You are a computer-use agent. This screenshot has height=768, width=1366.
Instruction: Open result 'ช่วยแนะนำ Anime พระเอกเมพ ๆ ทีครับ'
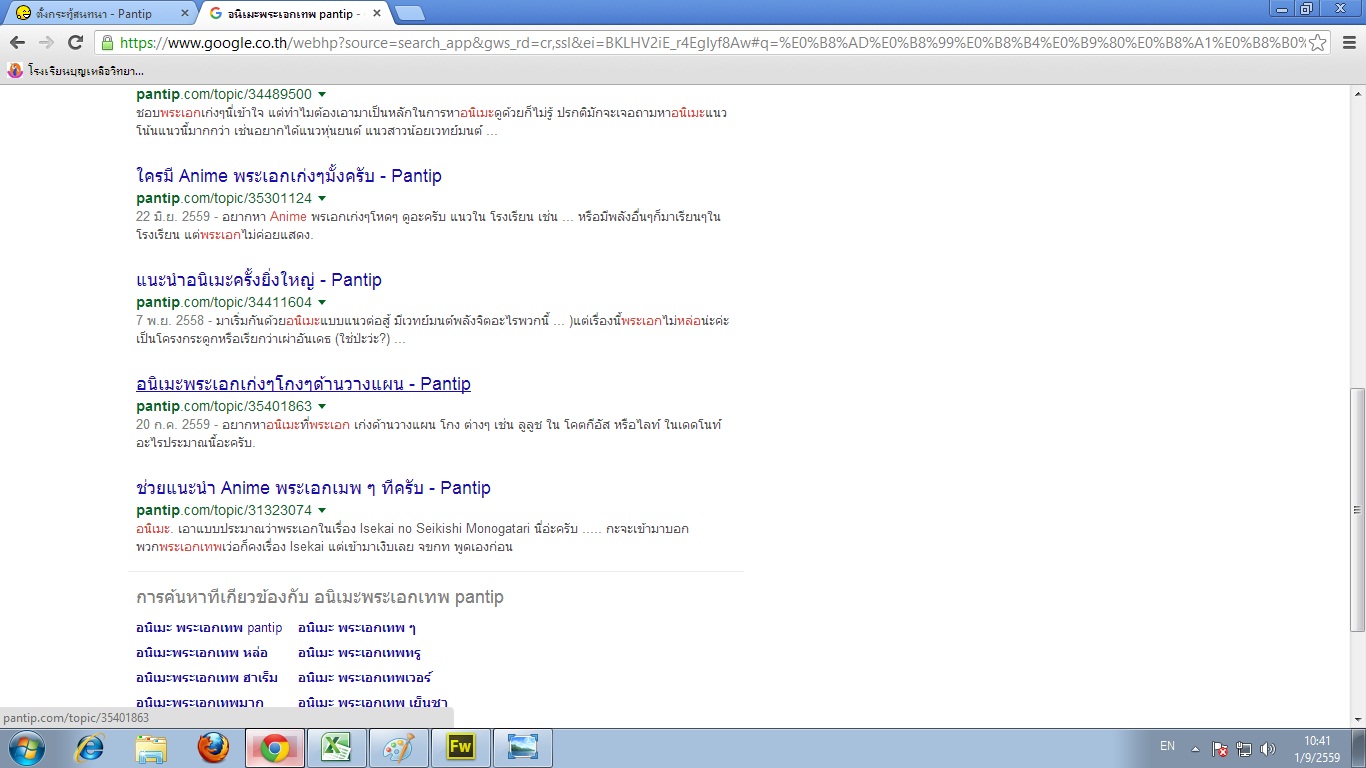coord(313,488)
